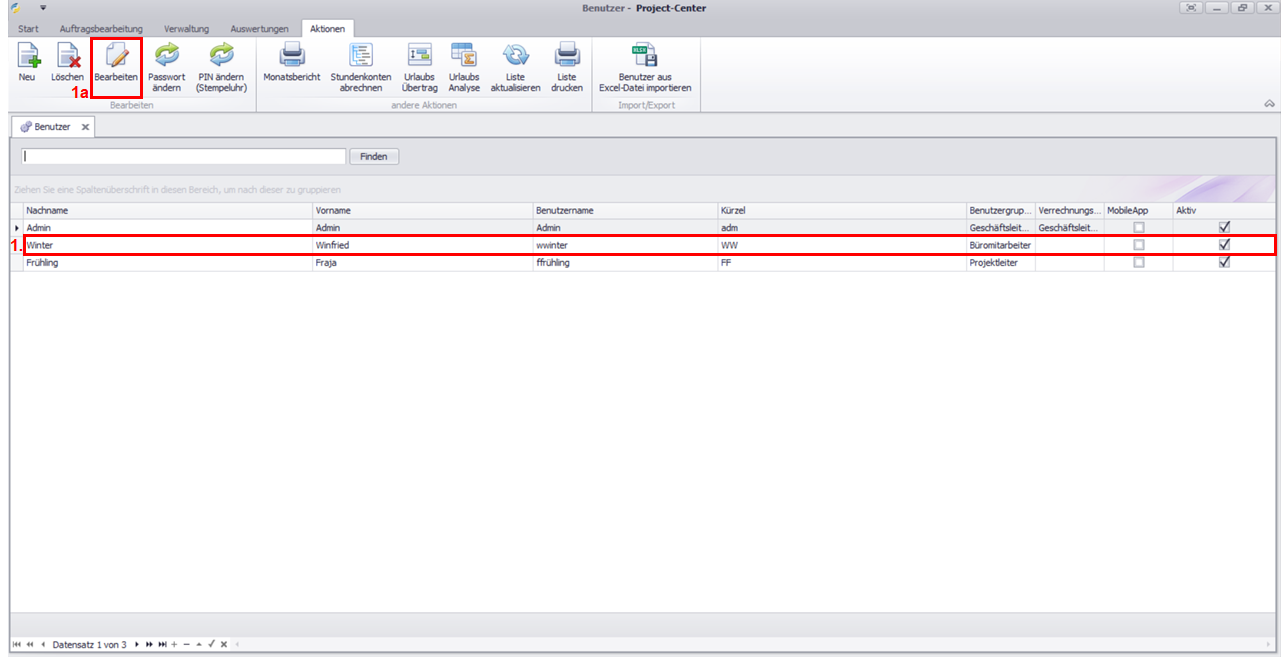
Task: Open quick access toolbar dropdown arrow
Action: pyautogui.click(x=43, y=8)
